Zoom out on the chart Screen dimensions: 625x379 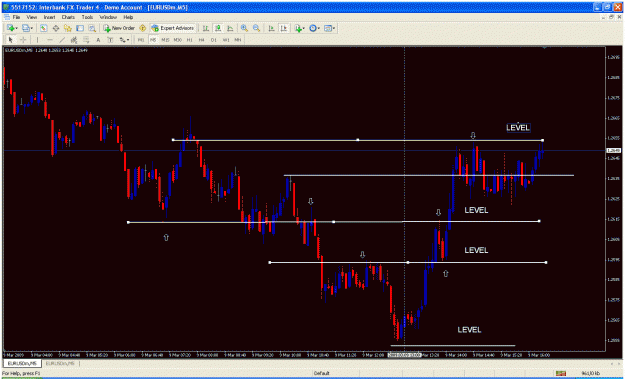tap(256, 28)
